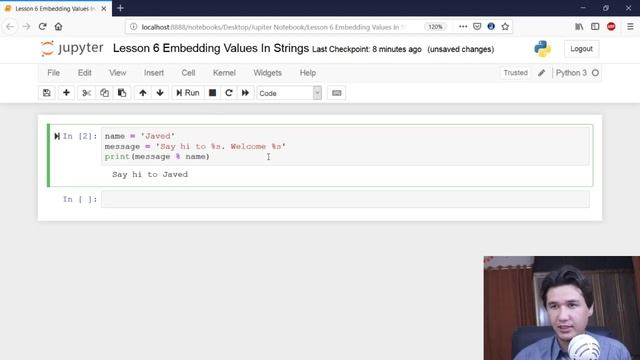Open the cell type dropdown showing Code
This screenshot has height=360, width=640.
(289, 93)
